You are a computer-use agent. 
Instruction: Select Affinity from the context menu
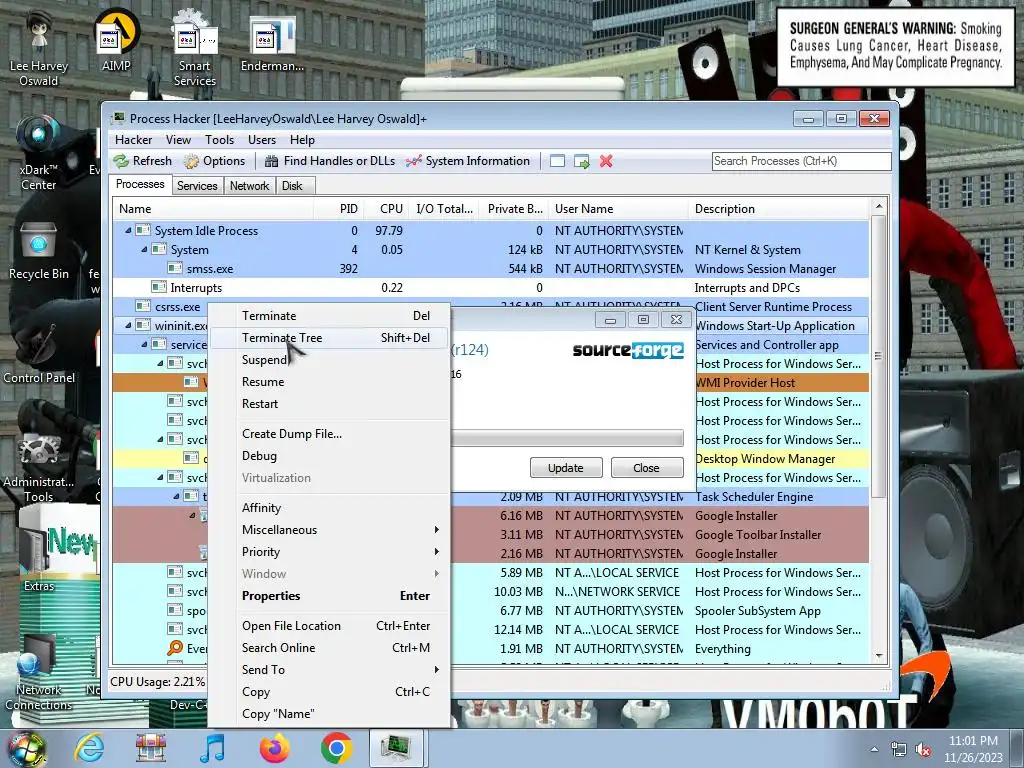329,507
